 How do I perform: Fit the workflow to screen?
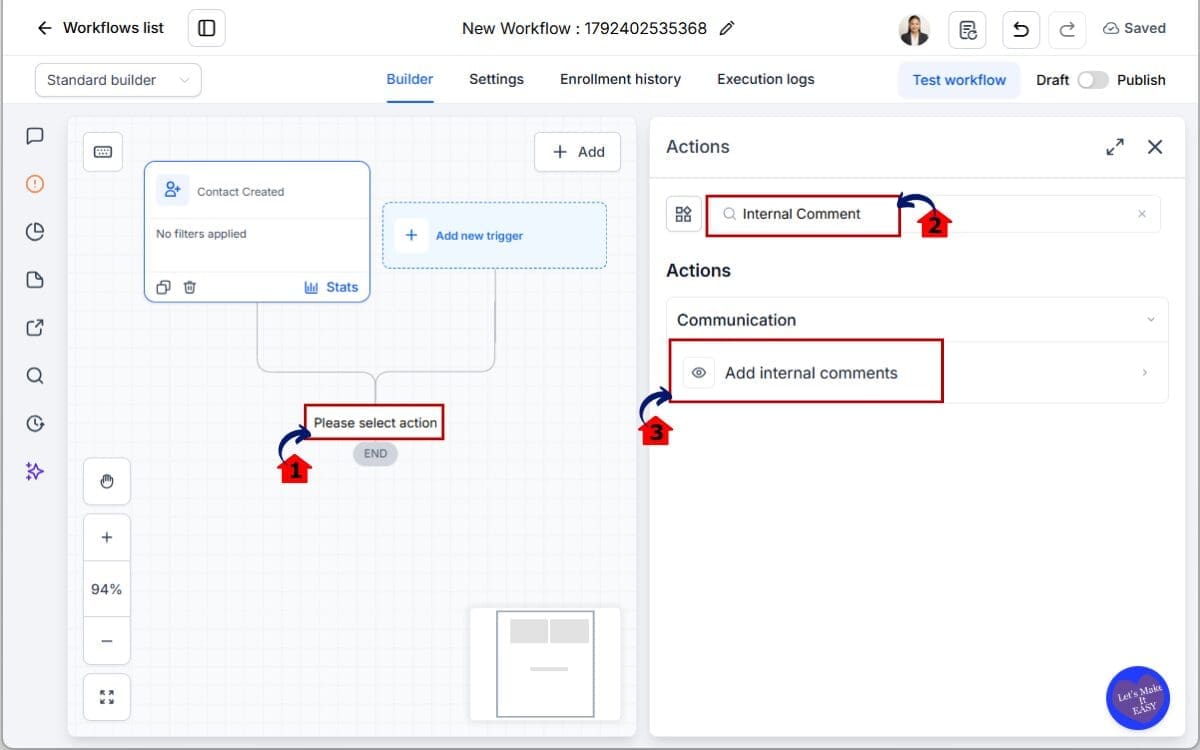107,697
